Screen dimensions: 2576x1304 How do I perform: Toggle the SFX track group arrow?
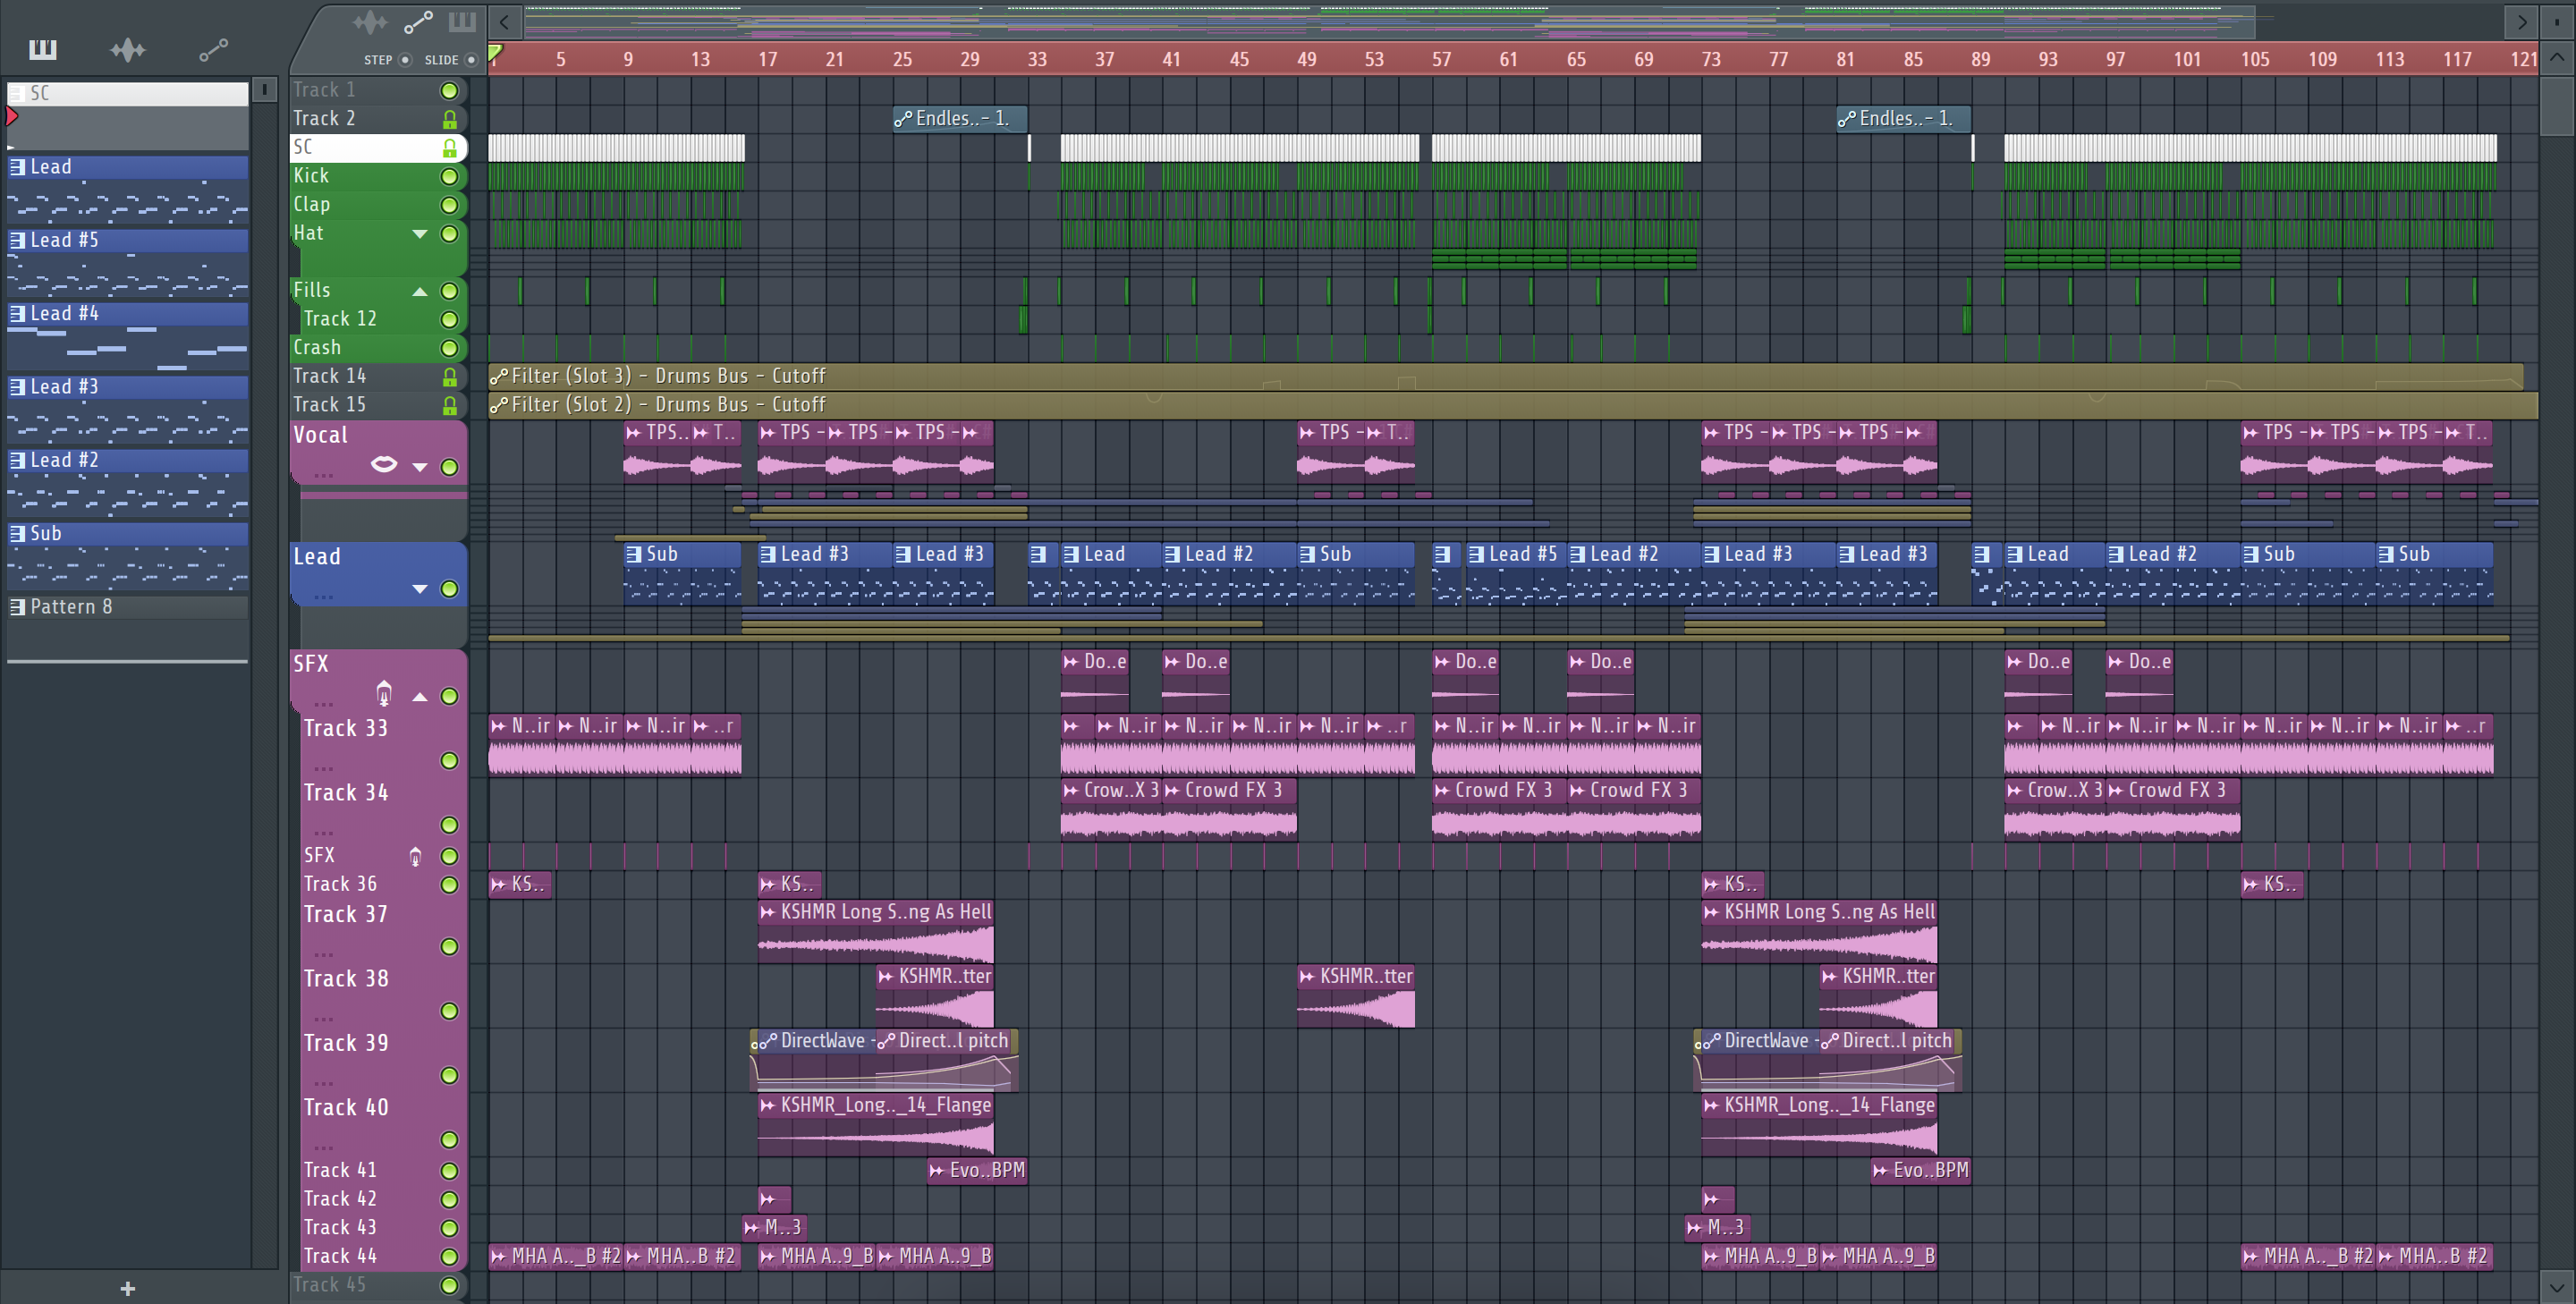(x=420, y=696)
